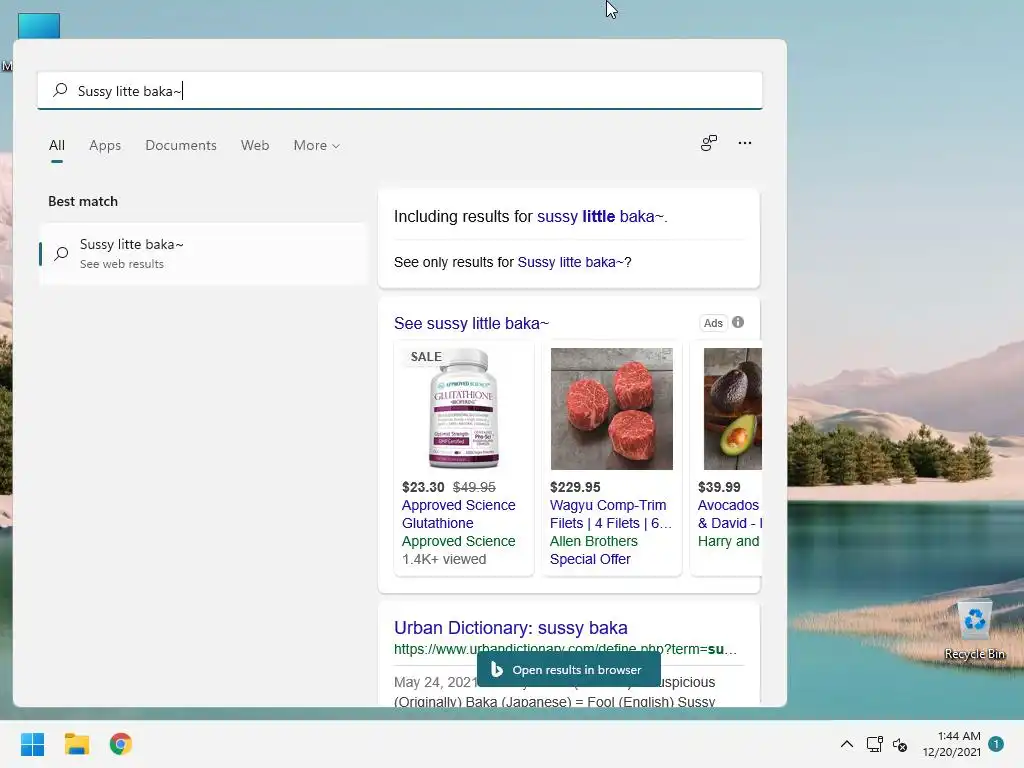
Task: Open the avocados product image
Action: pyautogui.click(x=732, y=408)
